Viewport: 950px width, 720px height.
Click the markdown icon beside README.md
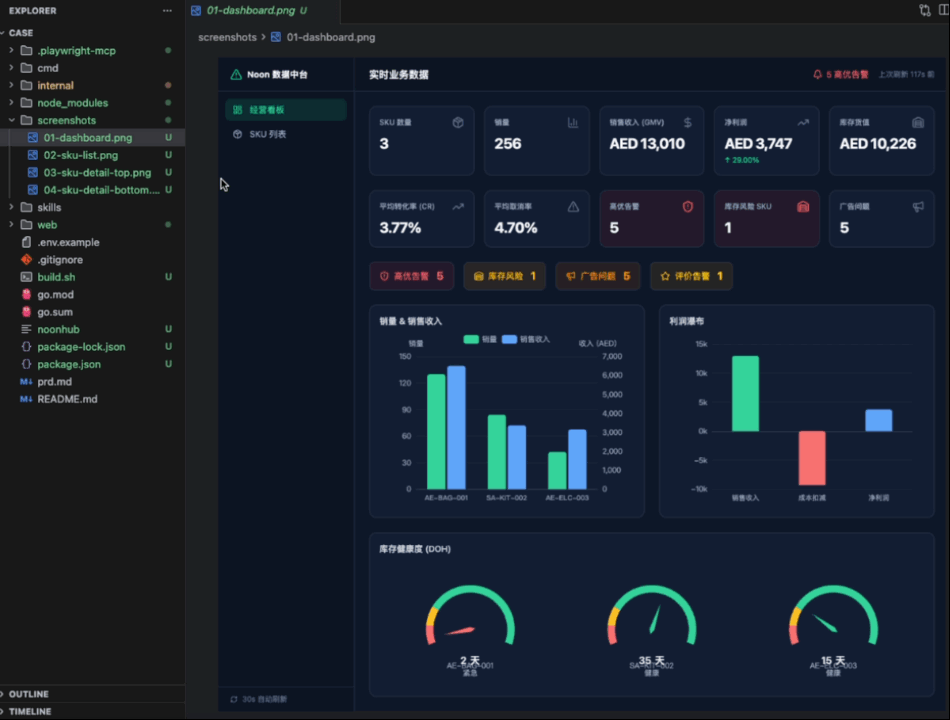click(x=26, y=399)
